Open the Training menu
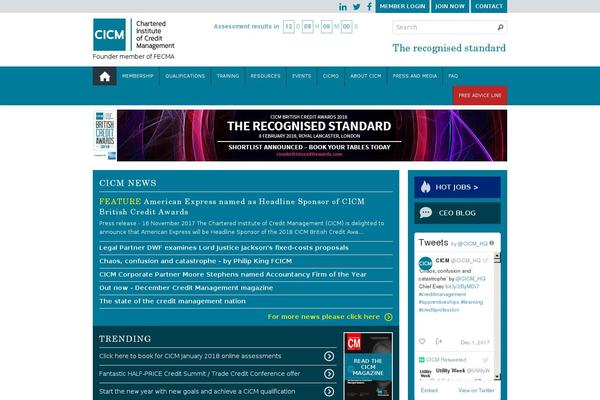600x400 pixels. tap(228, 76)
